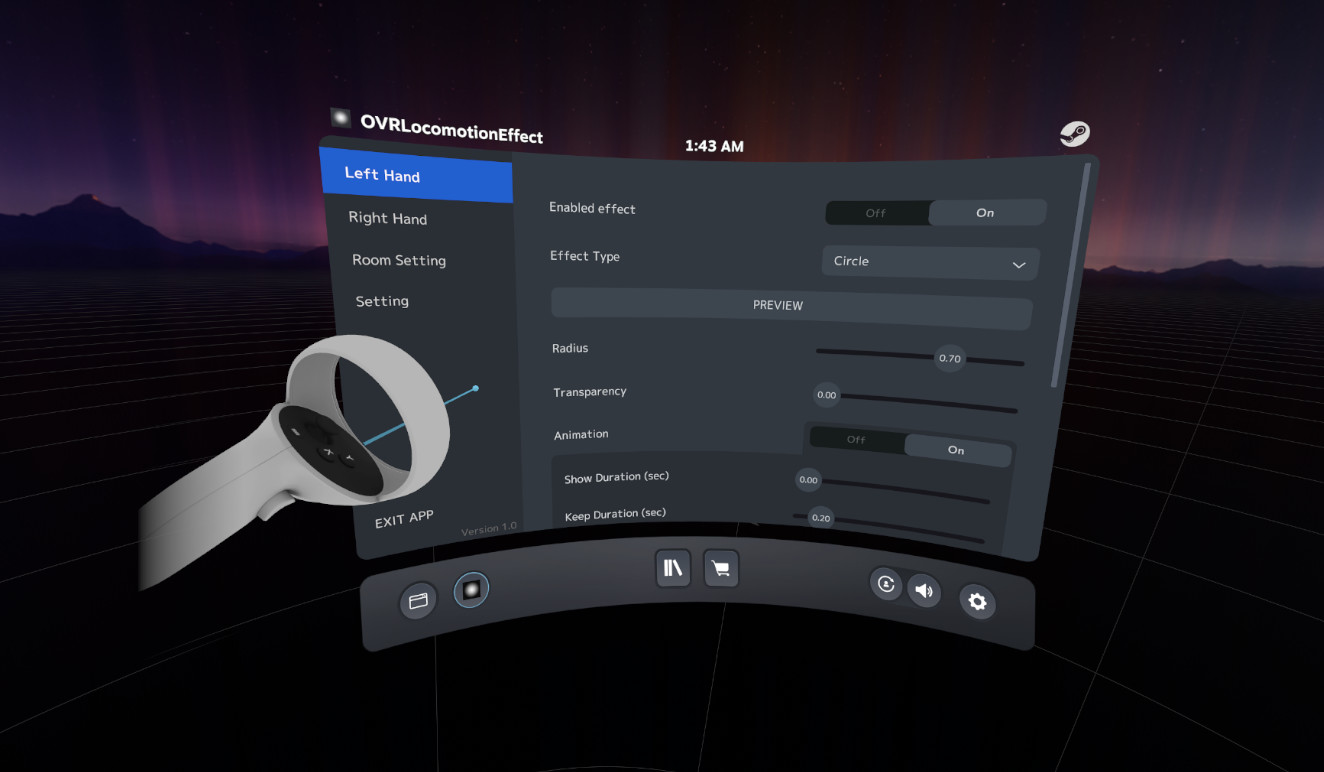
Task: Select the Setting menu item
Action: (x=382, y=300)
